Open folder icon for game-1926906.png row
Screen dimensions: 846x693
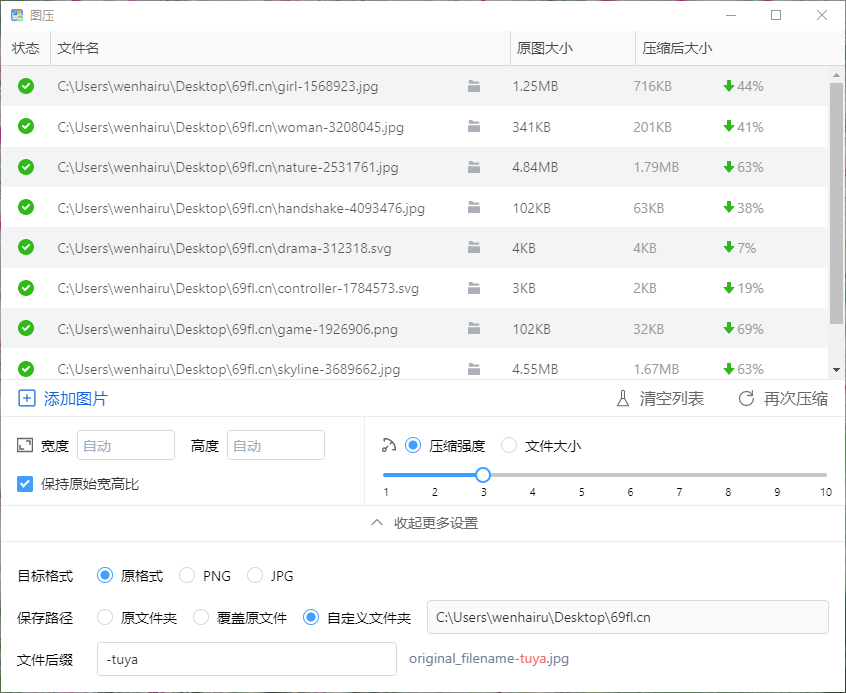[x=474, y=328]
